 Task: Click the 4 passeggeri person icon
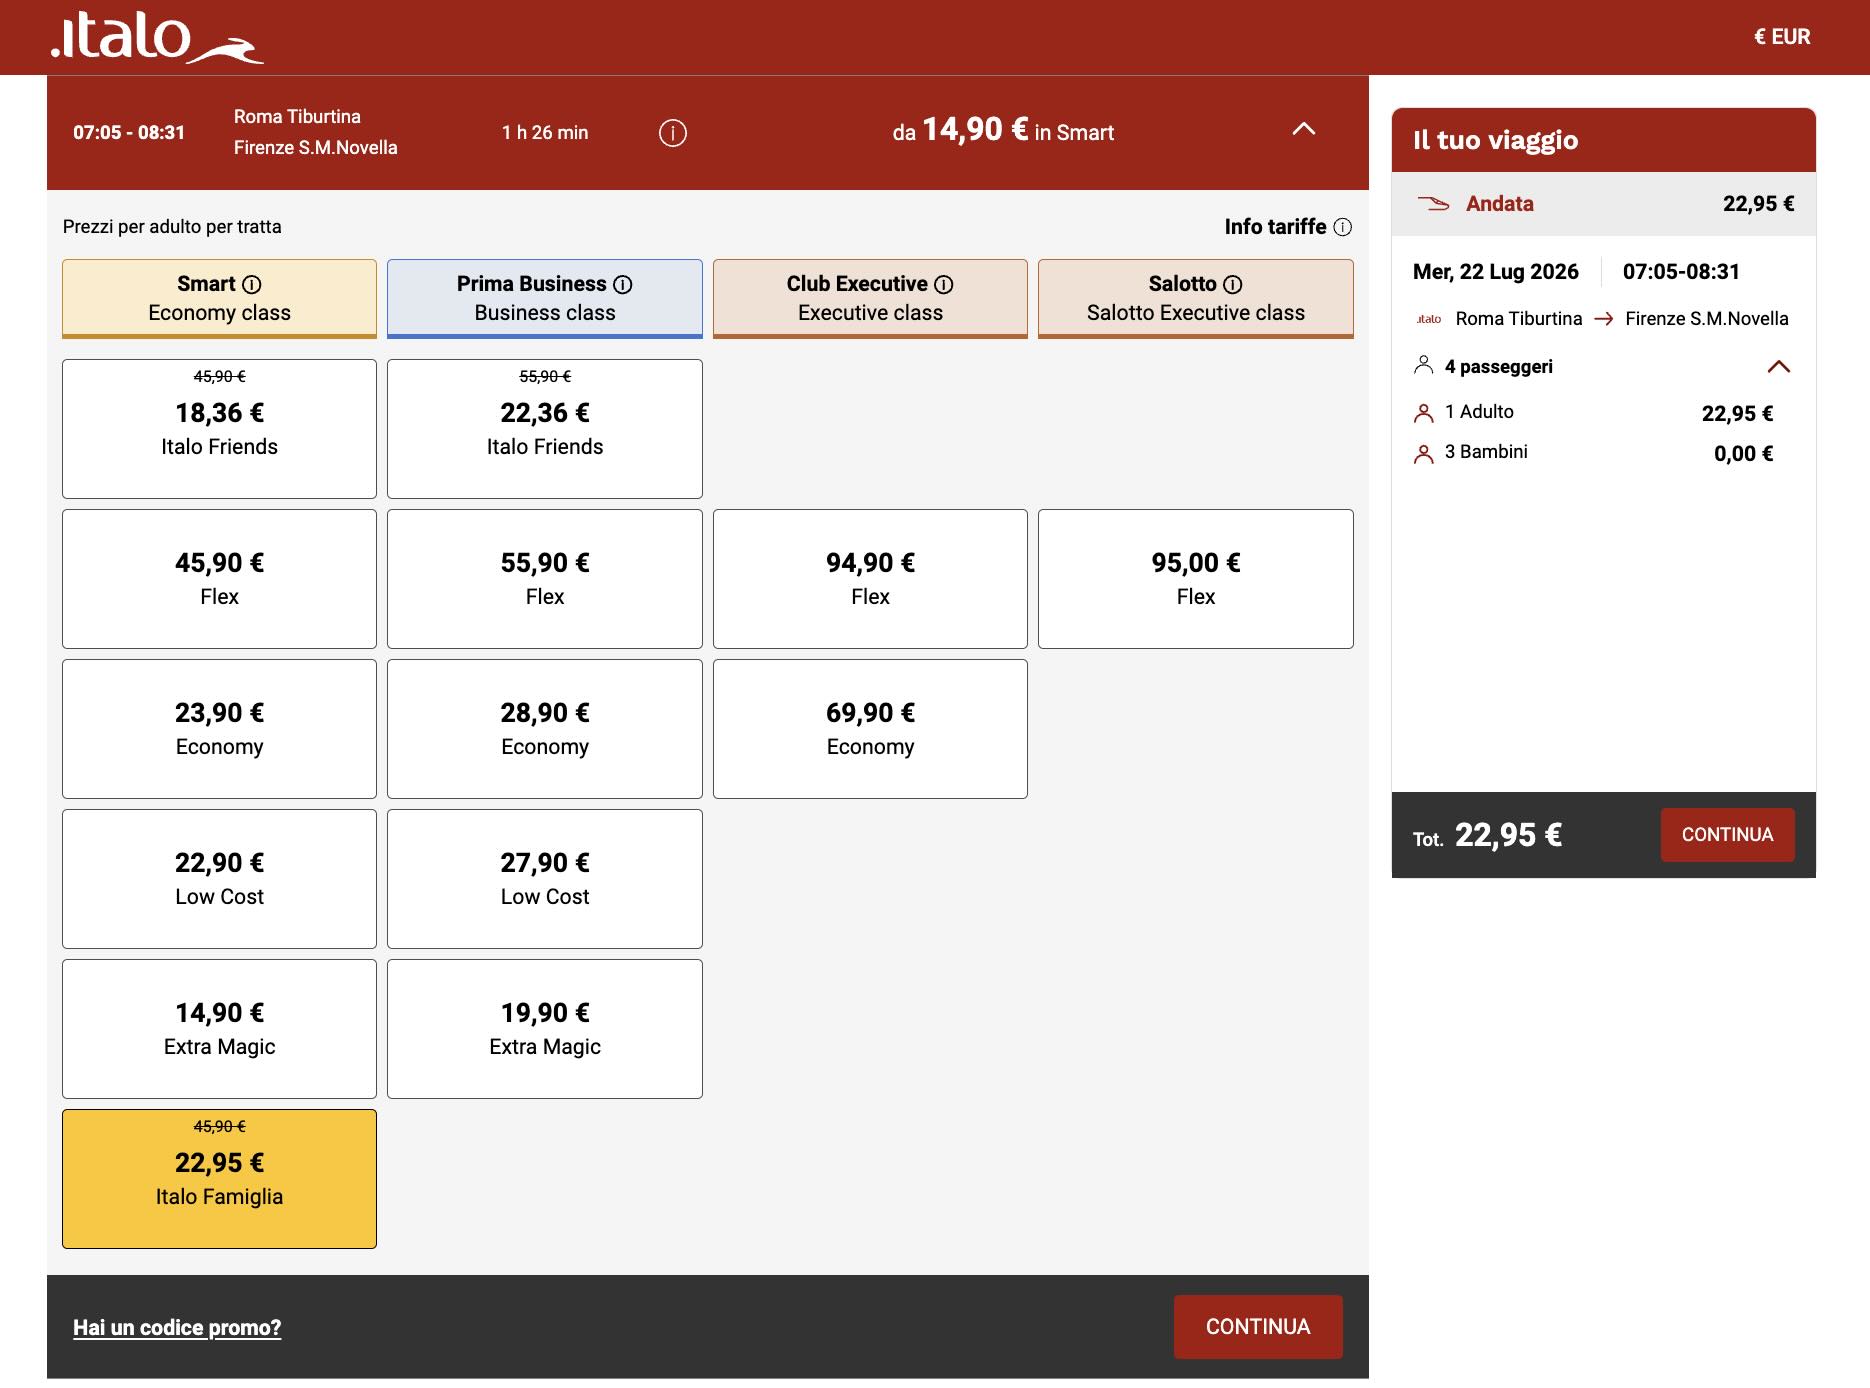point(1424,365)
